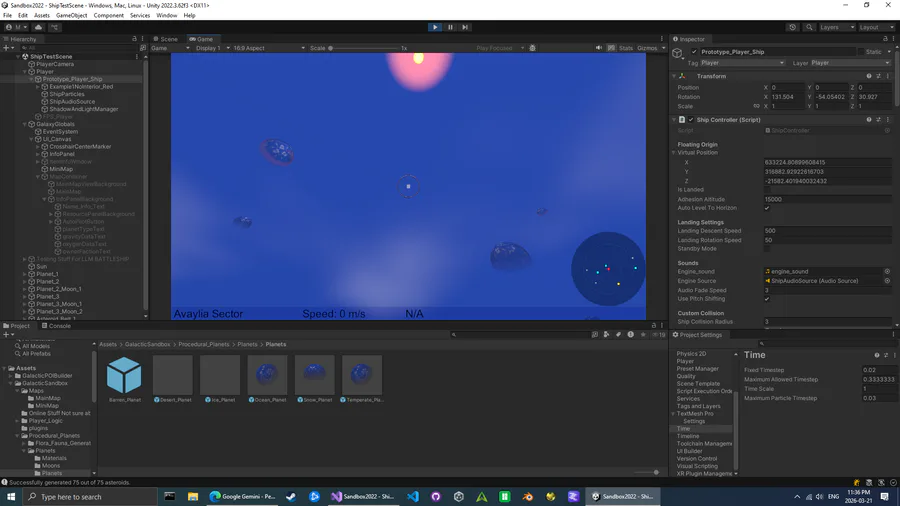Collapse the Transform component foldout

point(674,76)
